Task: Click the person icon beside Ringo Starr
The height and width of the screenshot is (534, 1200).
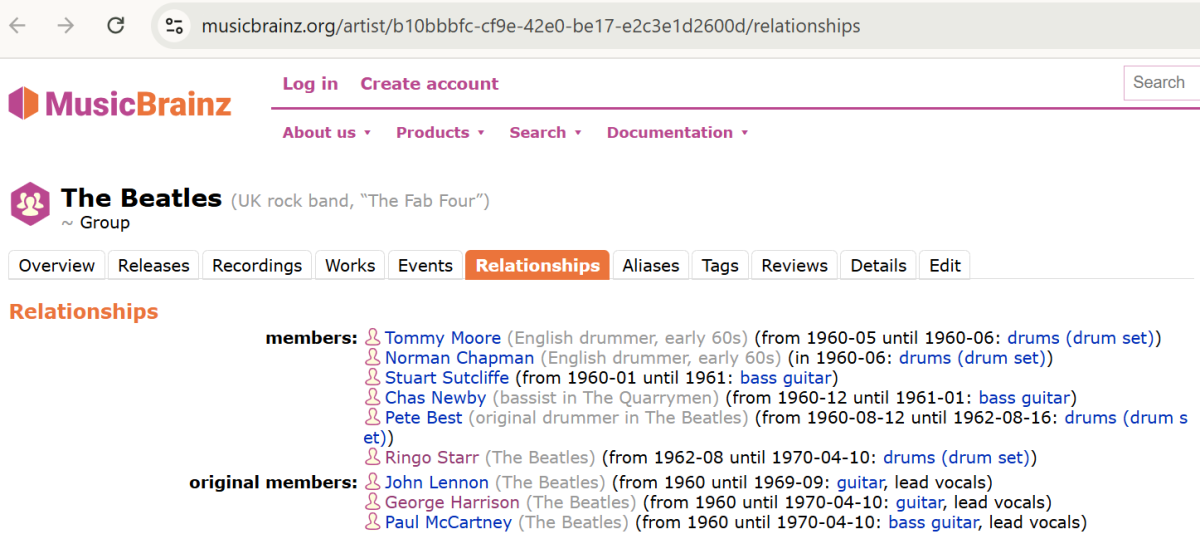Action: [x=373, y=458]
